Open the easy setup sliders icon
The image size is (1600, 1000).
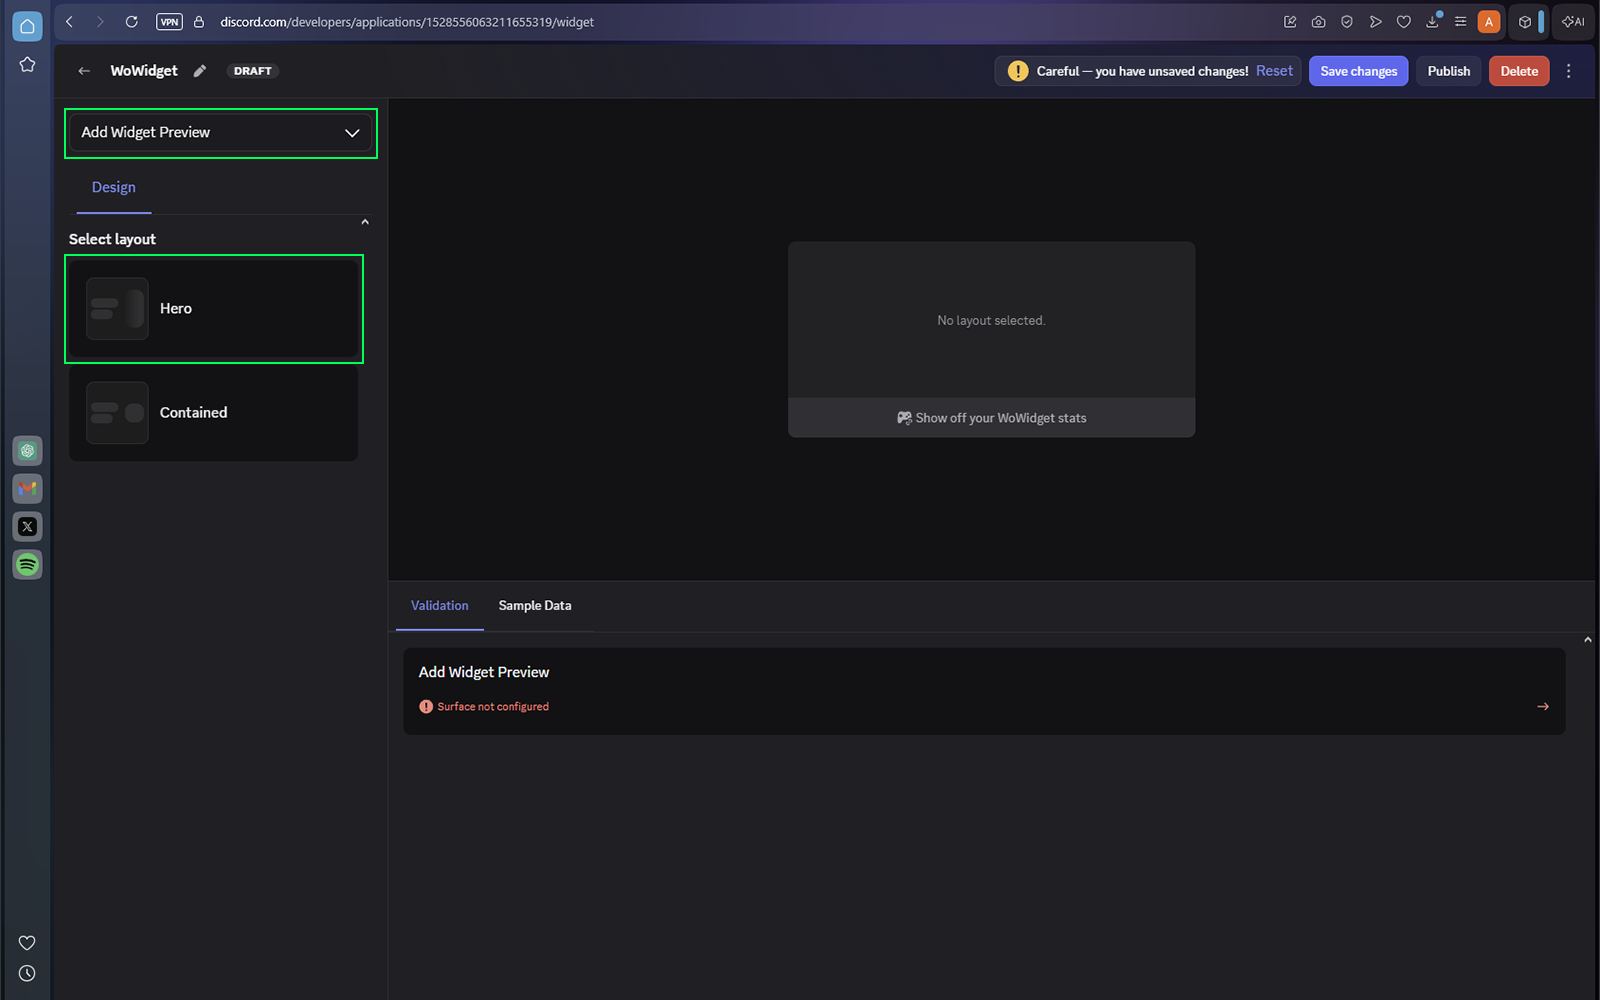click(x=1461, y=22)
